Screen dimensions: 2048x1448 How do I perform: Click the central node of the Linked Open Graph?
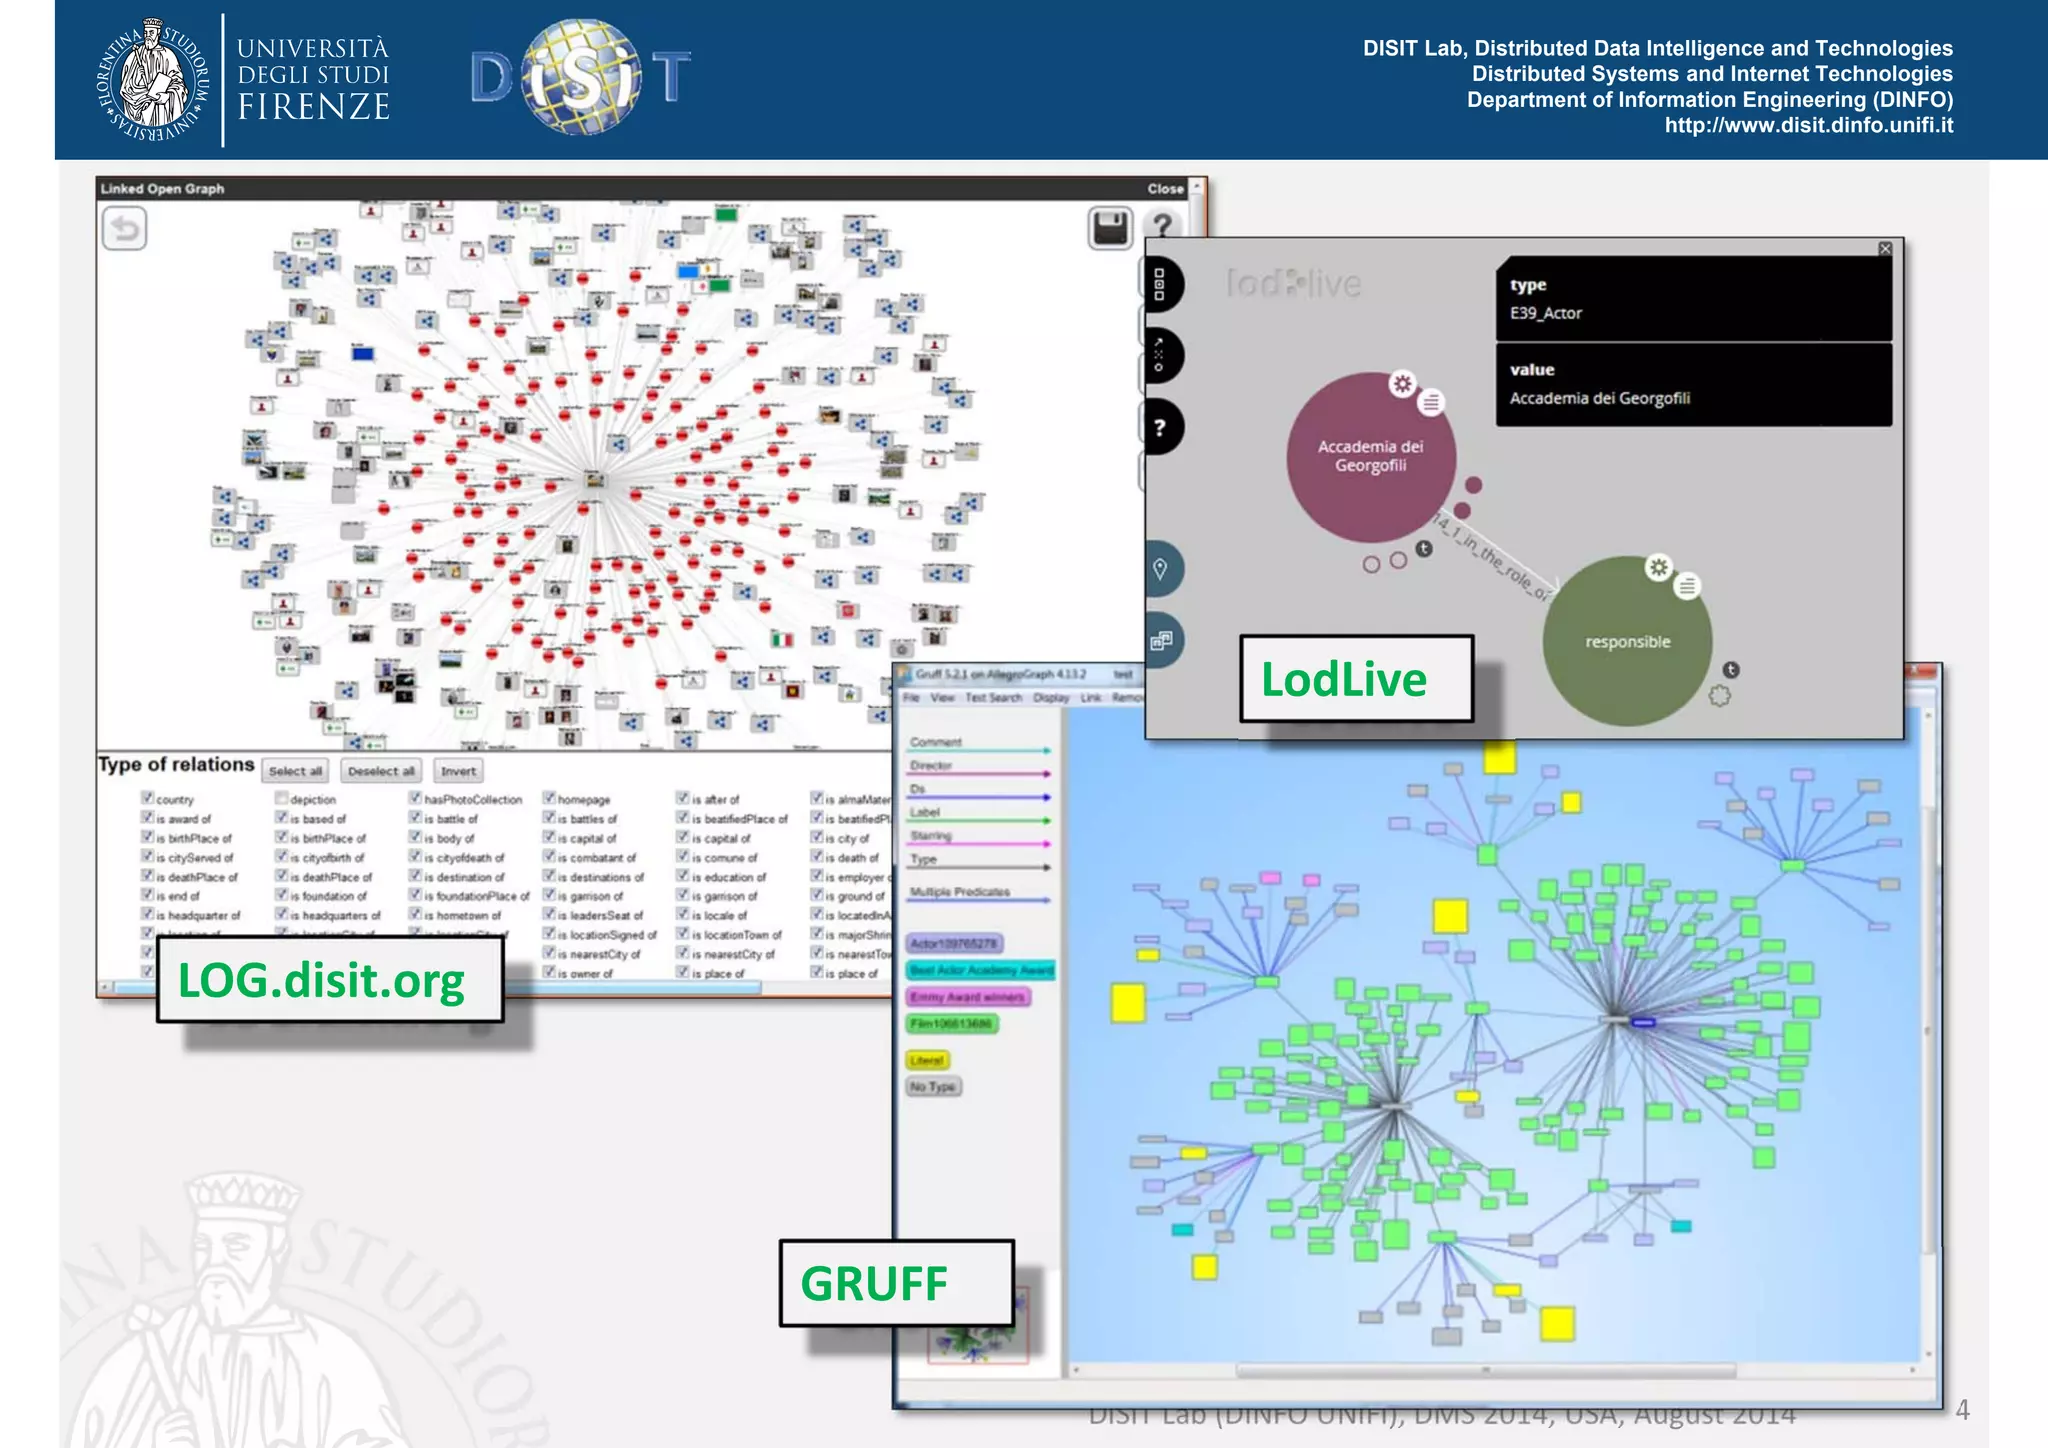pos(595,480)
